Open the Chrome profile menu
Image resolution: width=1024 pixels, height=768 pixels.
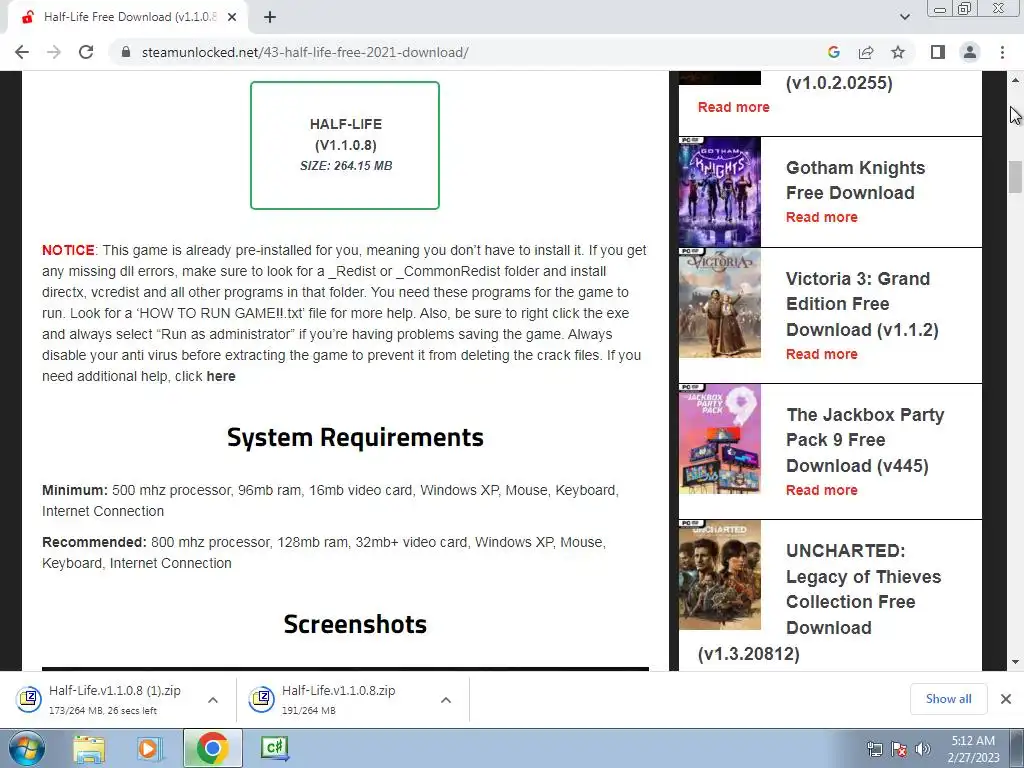[970, 52]
